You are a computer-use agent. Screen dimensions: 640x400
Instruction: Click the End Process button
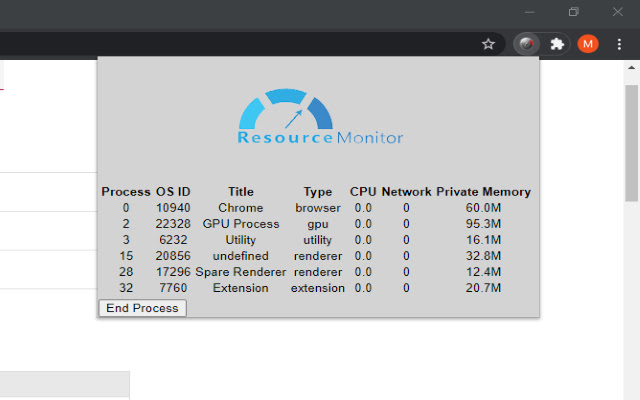[142, 308]
